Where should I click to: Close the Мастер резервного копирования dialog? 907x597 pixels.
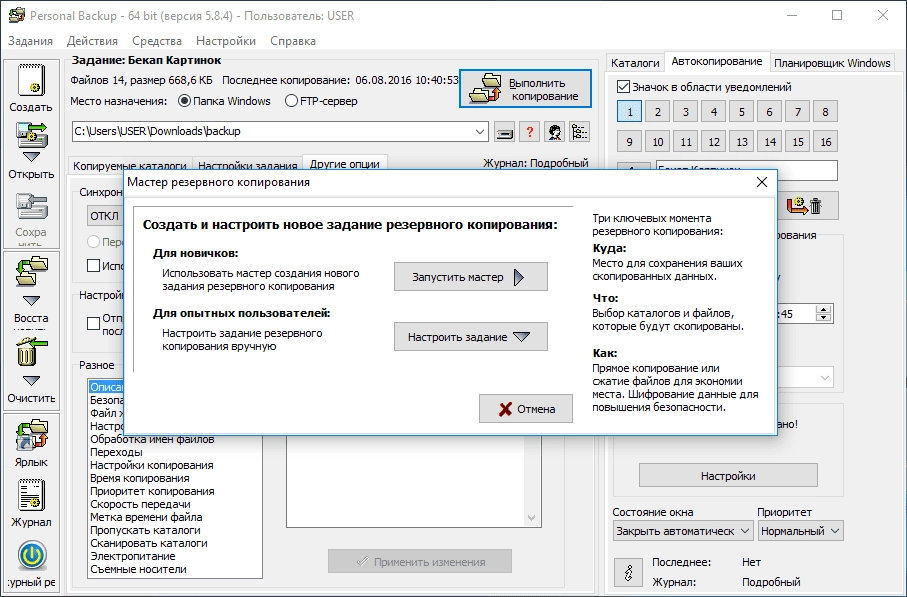pyautogui.click(x=762, y=182)
